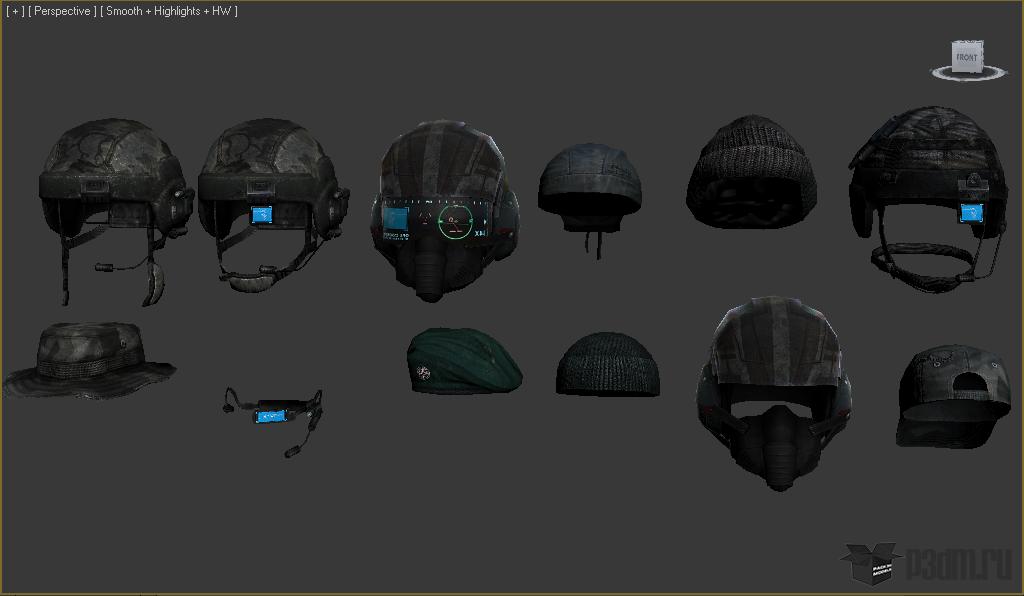Click the ViewCube compass ring
Screen dimensions: 1024x596
pyautogui.click(x=967, y=74)
